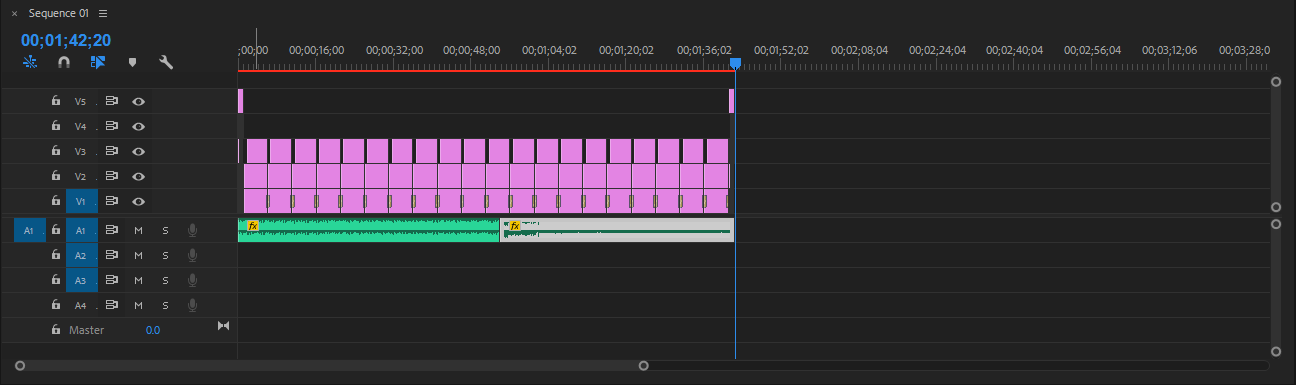The height and width of the screenshot is (385, 1296).
Task: Toggle lock on Master track
Action: tap(56, 329)
